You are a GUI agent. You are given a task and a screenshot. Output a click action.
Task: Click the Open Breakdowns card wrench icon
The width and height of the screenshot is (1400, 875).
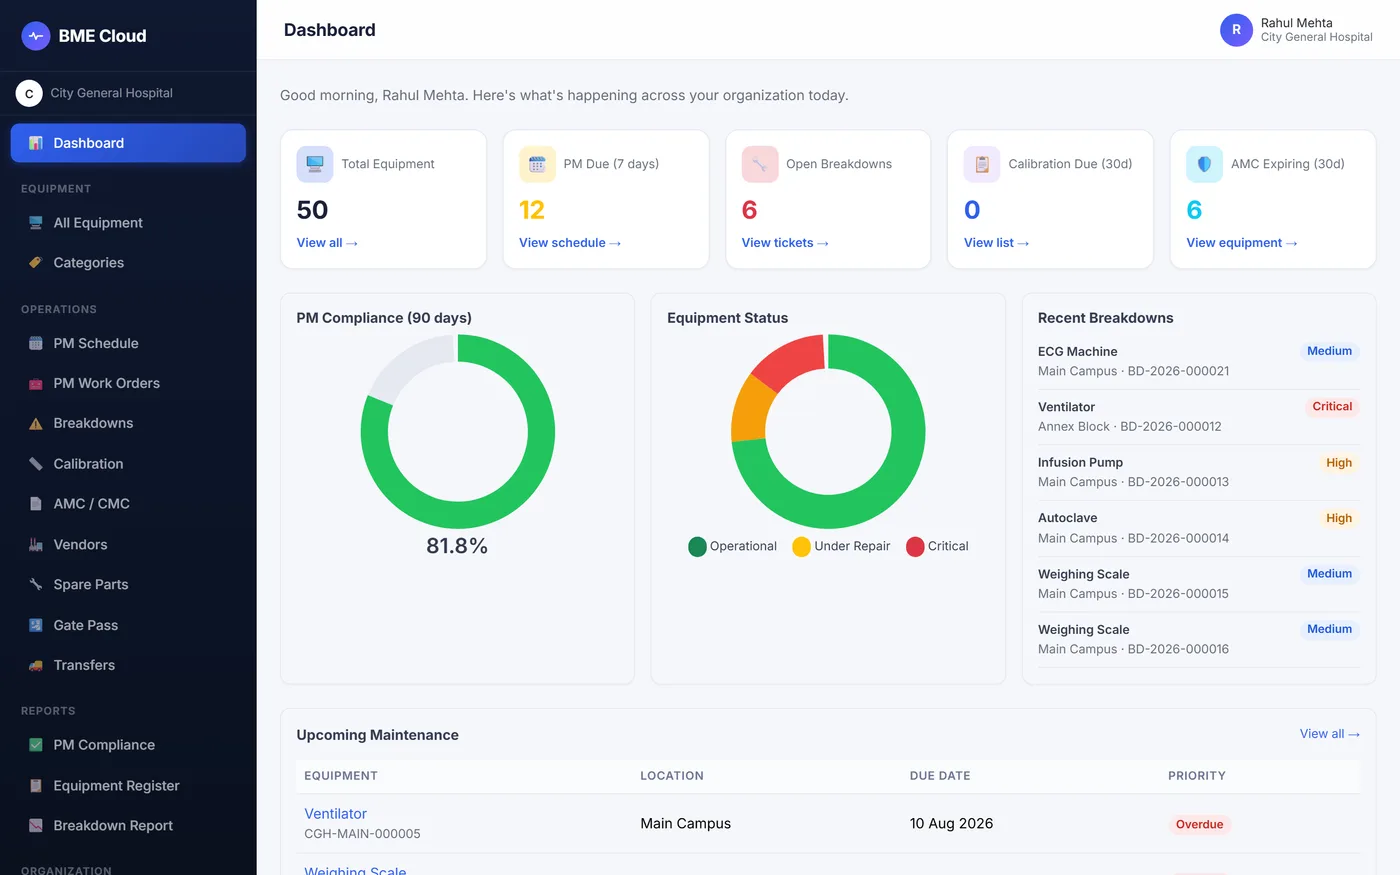760,164
